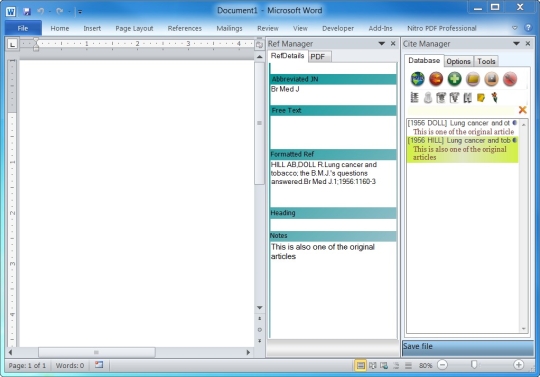Click the blue-green globe icon in Cite Manager

coord(418,79)
